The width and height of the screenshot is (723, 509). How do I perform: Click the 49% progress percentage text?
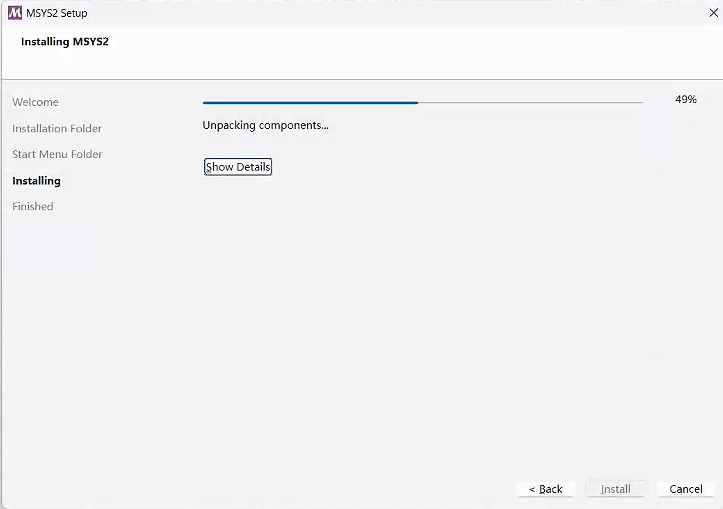686,100
